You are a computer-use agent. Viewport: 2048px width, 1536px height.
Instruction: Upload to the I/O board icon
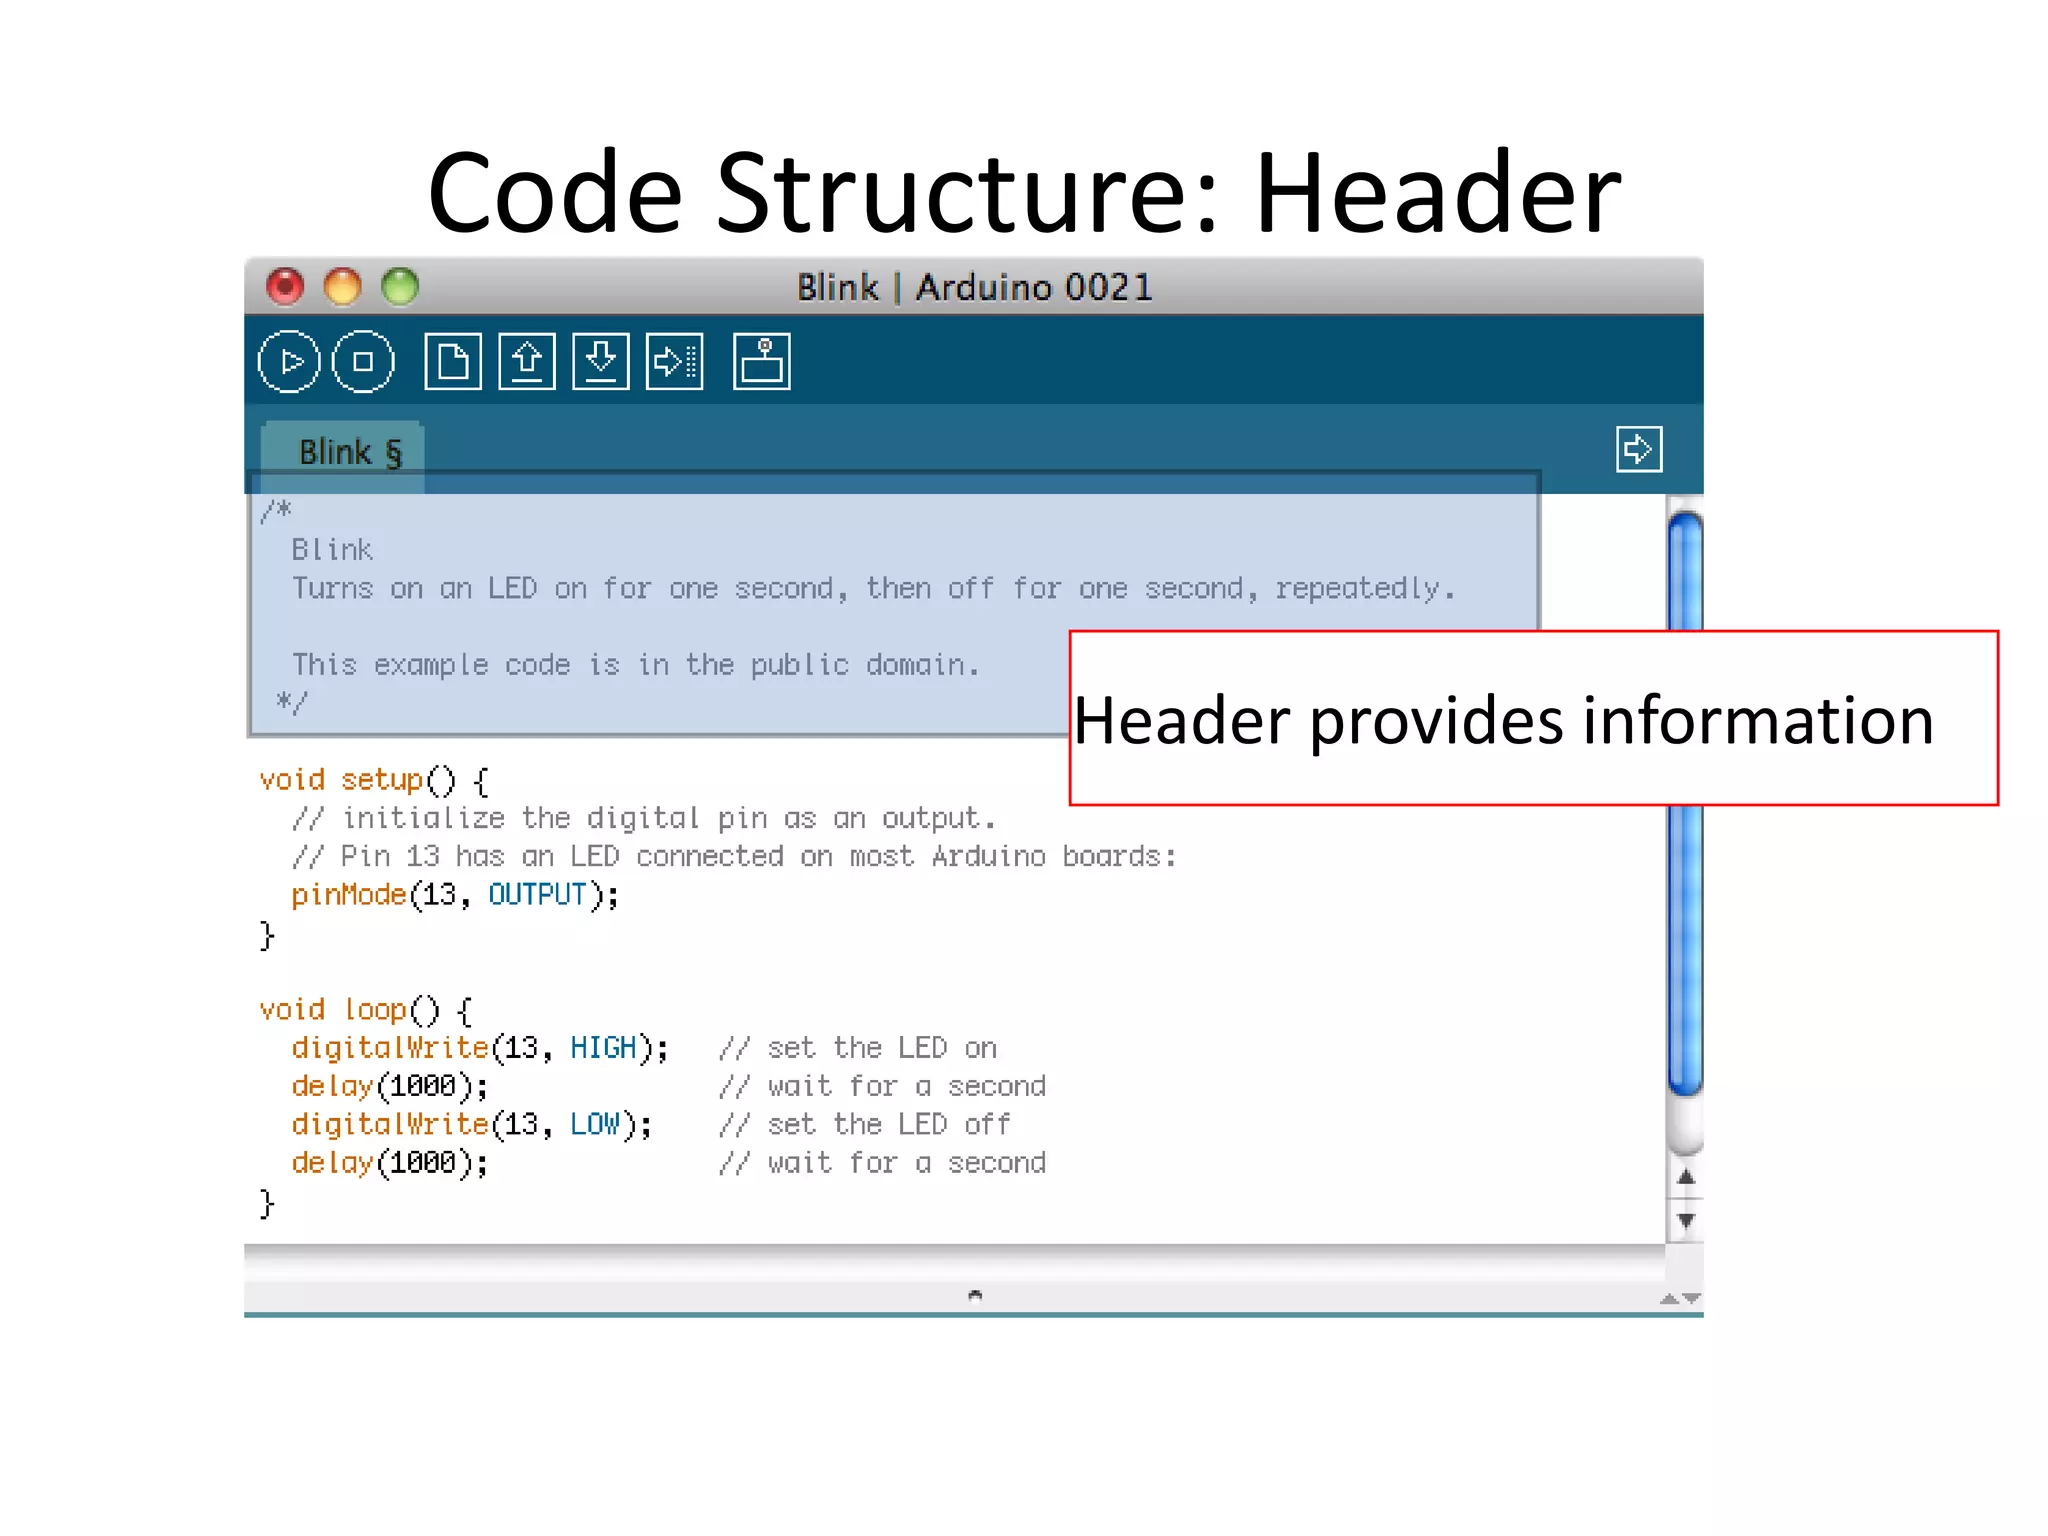(675, 362)
